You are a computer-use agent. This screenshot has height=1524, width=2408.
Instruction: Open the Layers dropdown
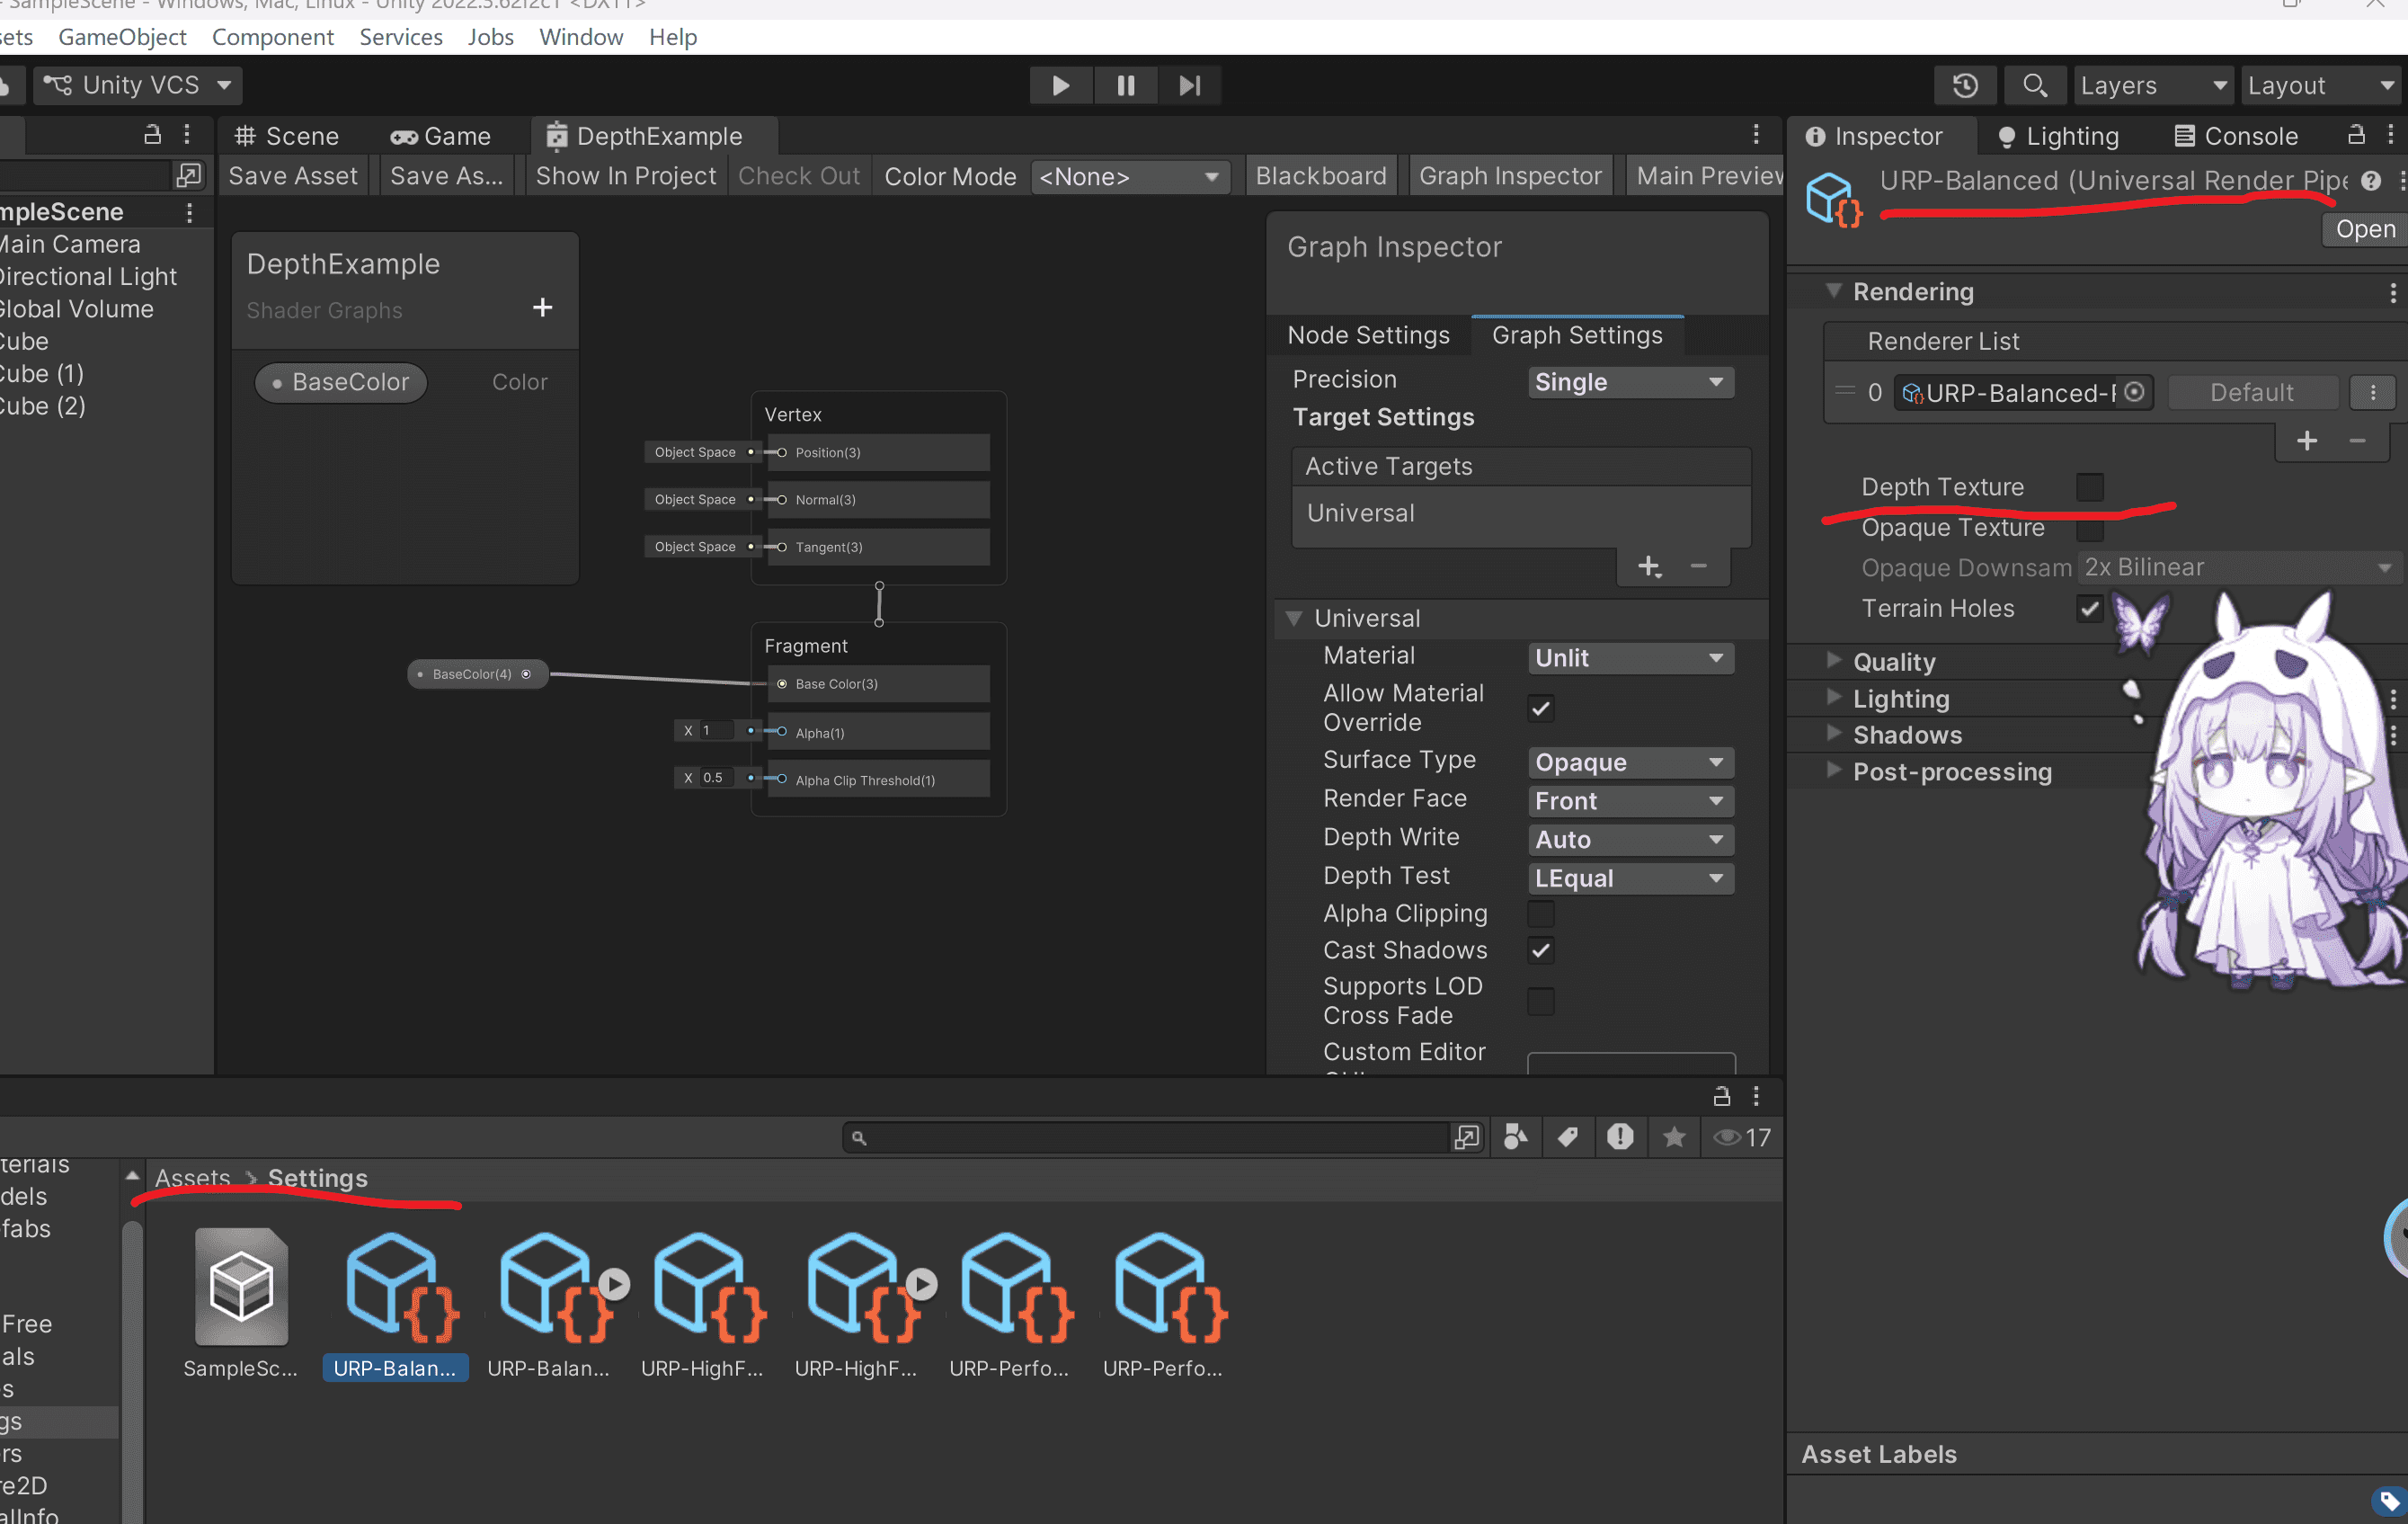click(x=2154, y=85)
